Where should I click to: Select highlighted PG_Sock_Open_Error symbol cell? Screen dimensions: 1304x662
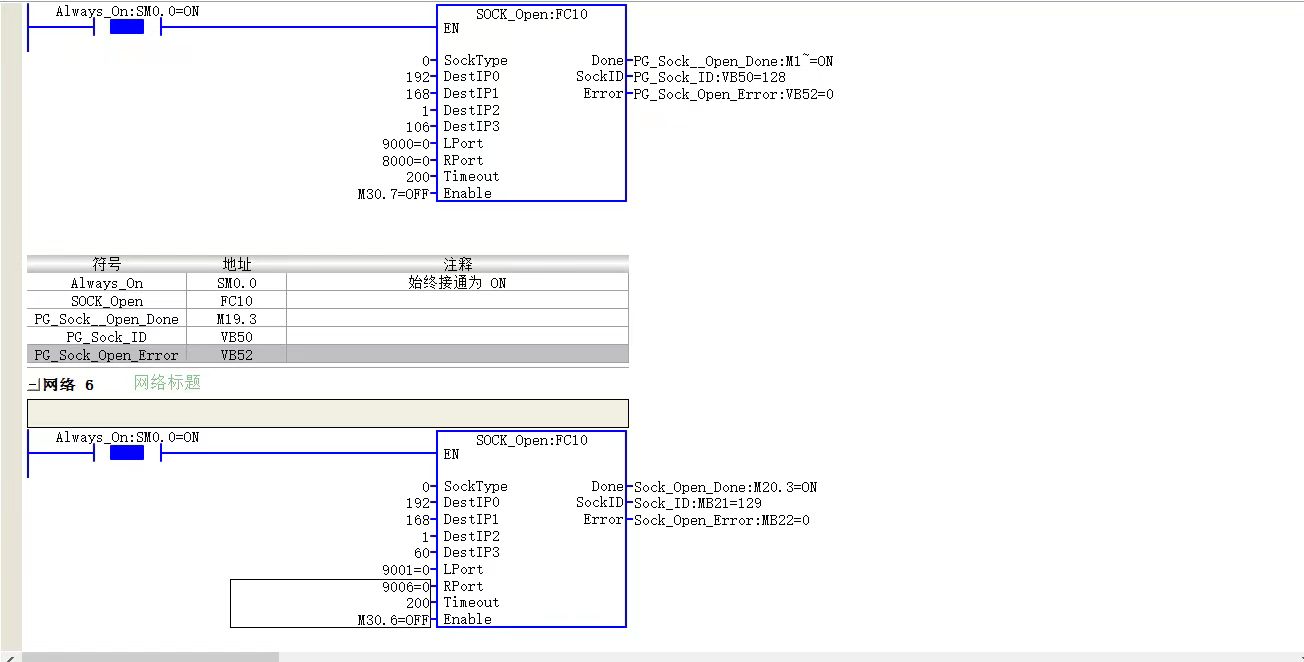107,355
